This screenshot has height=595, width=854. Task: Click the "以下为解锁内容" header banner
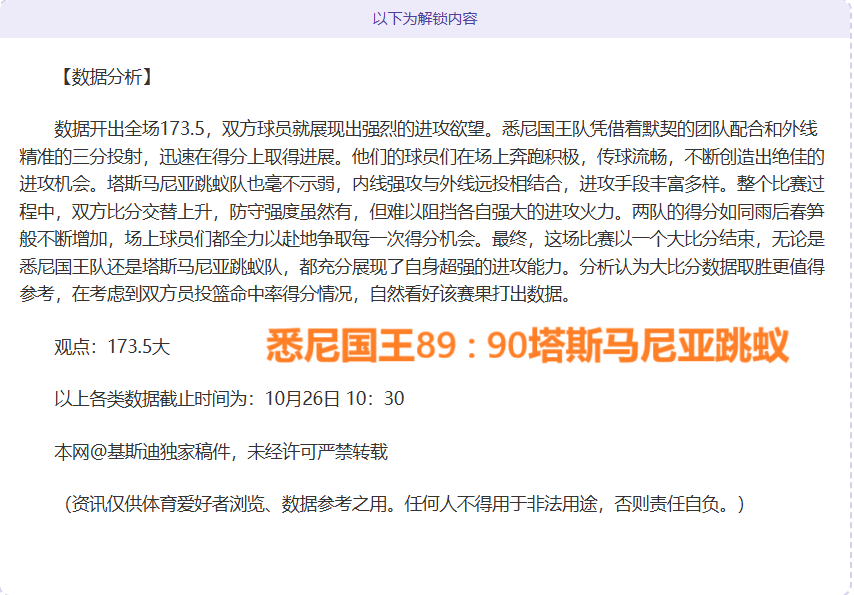pos(425,19)
